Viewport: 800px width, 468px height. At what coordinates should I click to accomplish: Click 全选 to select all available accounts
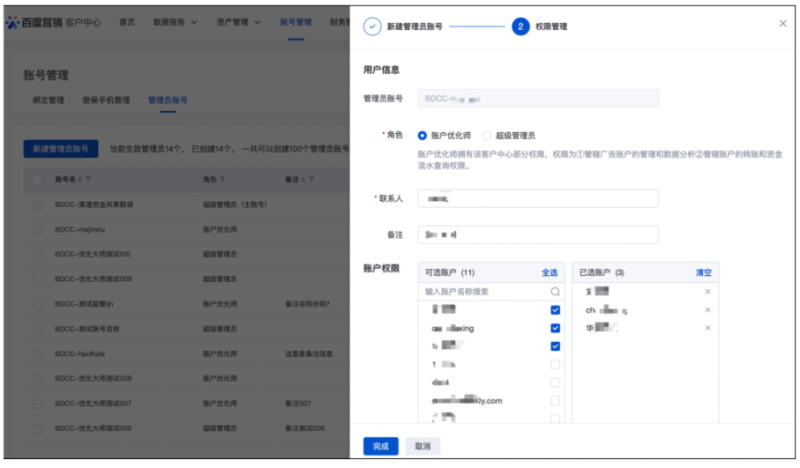[549, 273]
